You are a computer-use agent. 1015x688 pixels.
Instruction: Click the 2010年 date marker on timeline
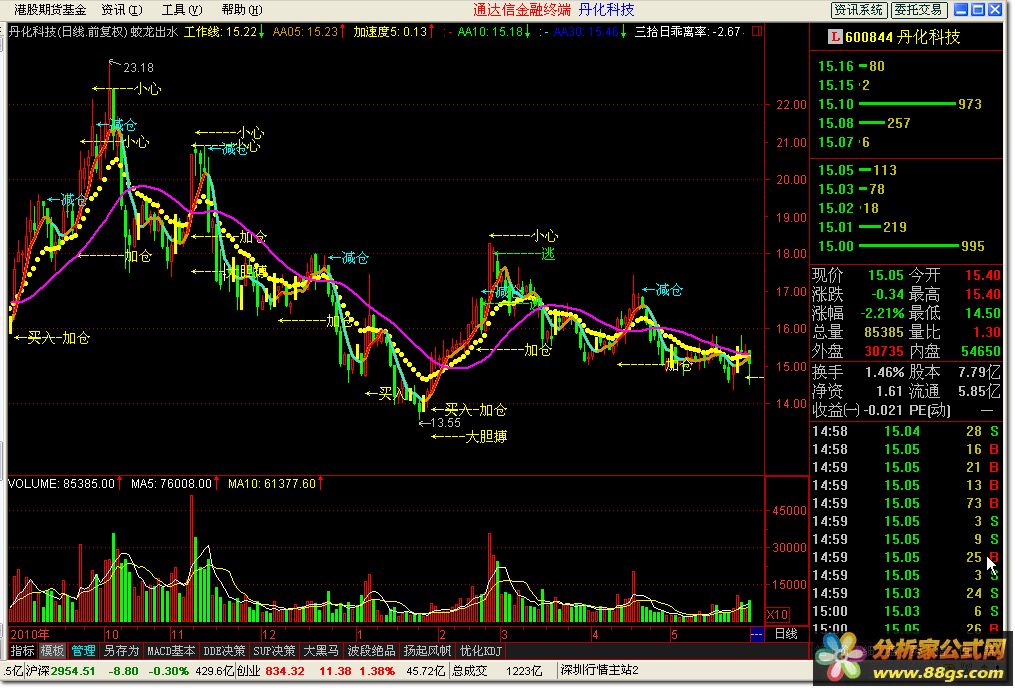pyautogui.click(x=30, y=635)
